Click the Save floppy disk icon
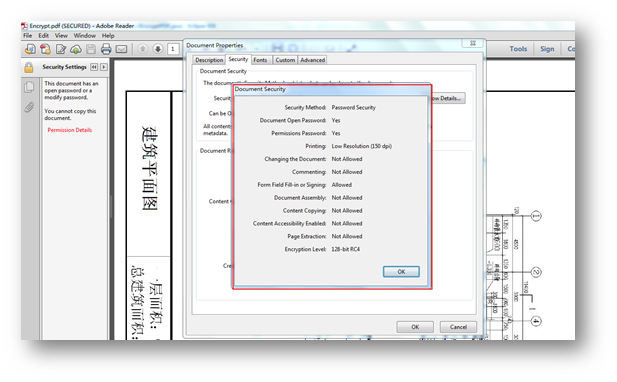The height and width of the screenshot is (382, 617). [91, 49]
